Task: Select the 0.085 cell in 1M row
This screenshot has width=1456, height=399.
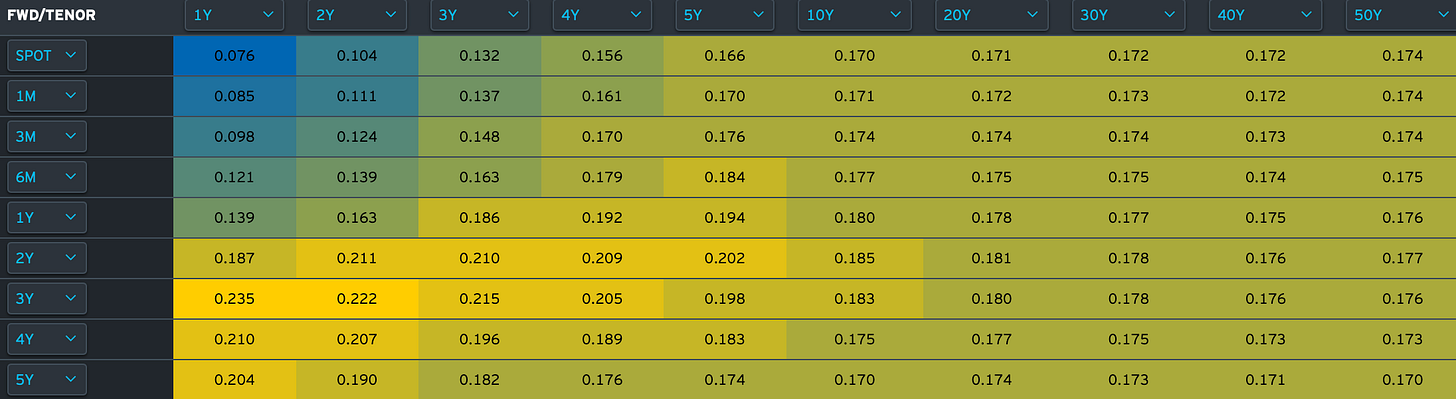Action: pos(234,96)
